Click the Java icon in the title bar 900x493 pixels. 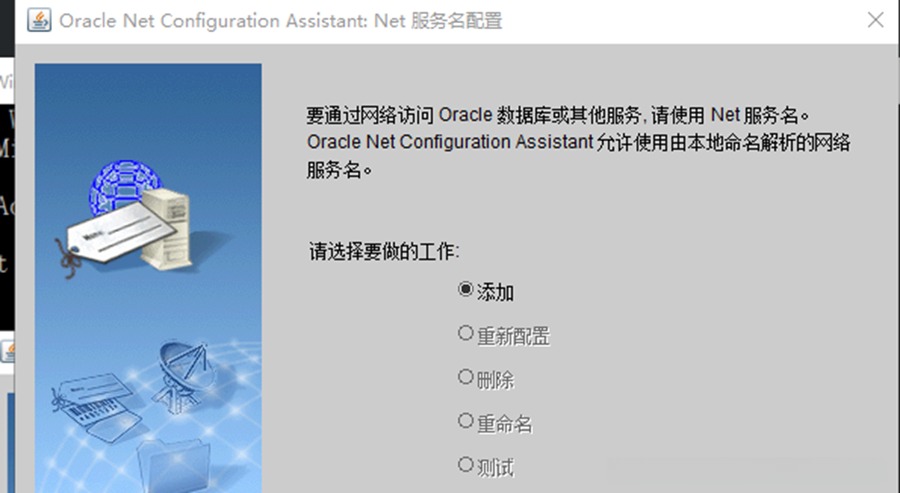[38, 20]
